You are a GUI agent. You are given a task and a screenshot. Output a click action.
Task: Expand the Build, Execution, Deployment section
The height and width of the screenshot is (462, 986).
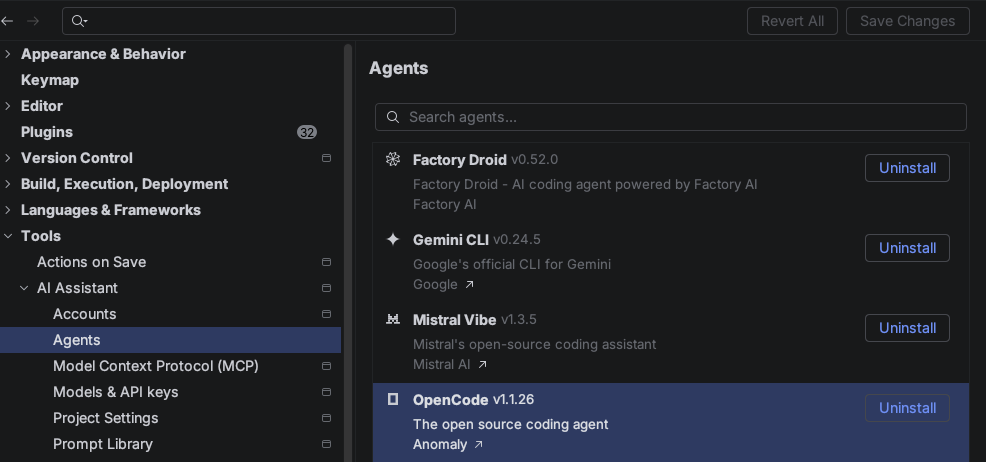pos(8,184)
